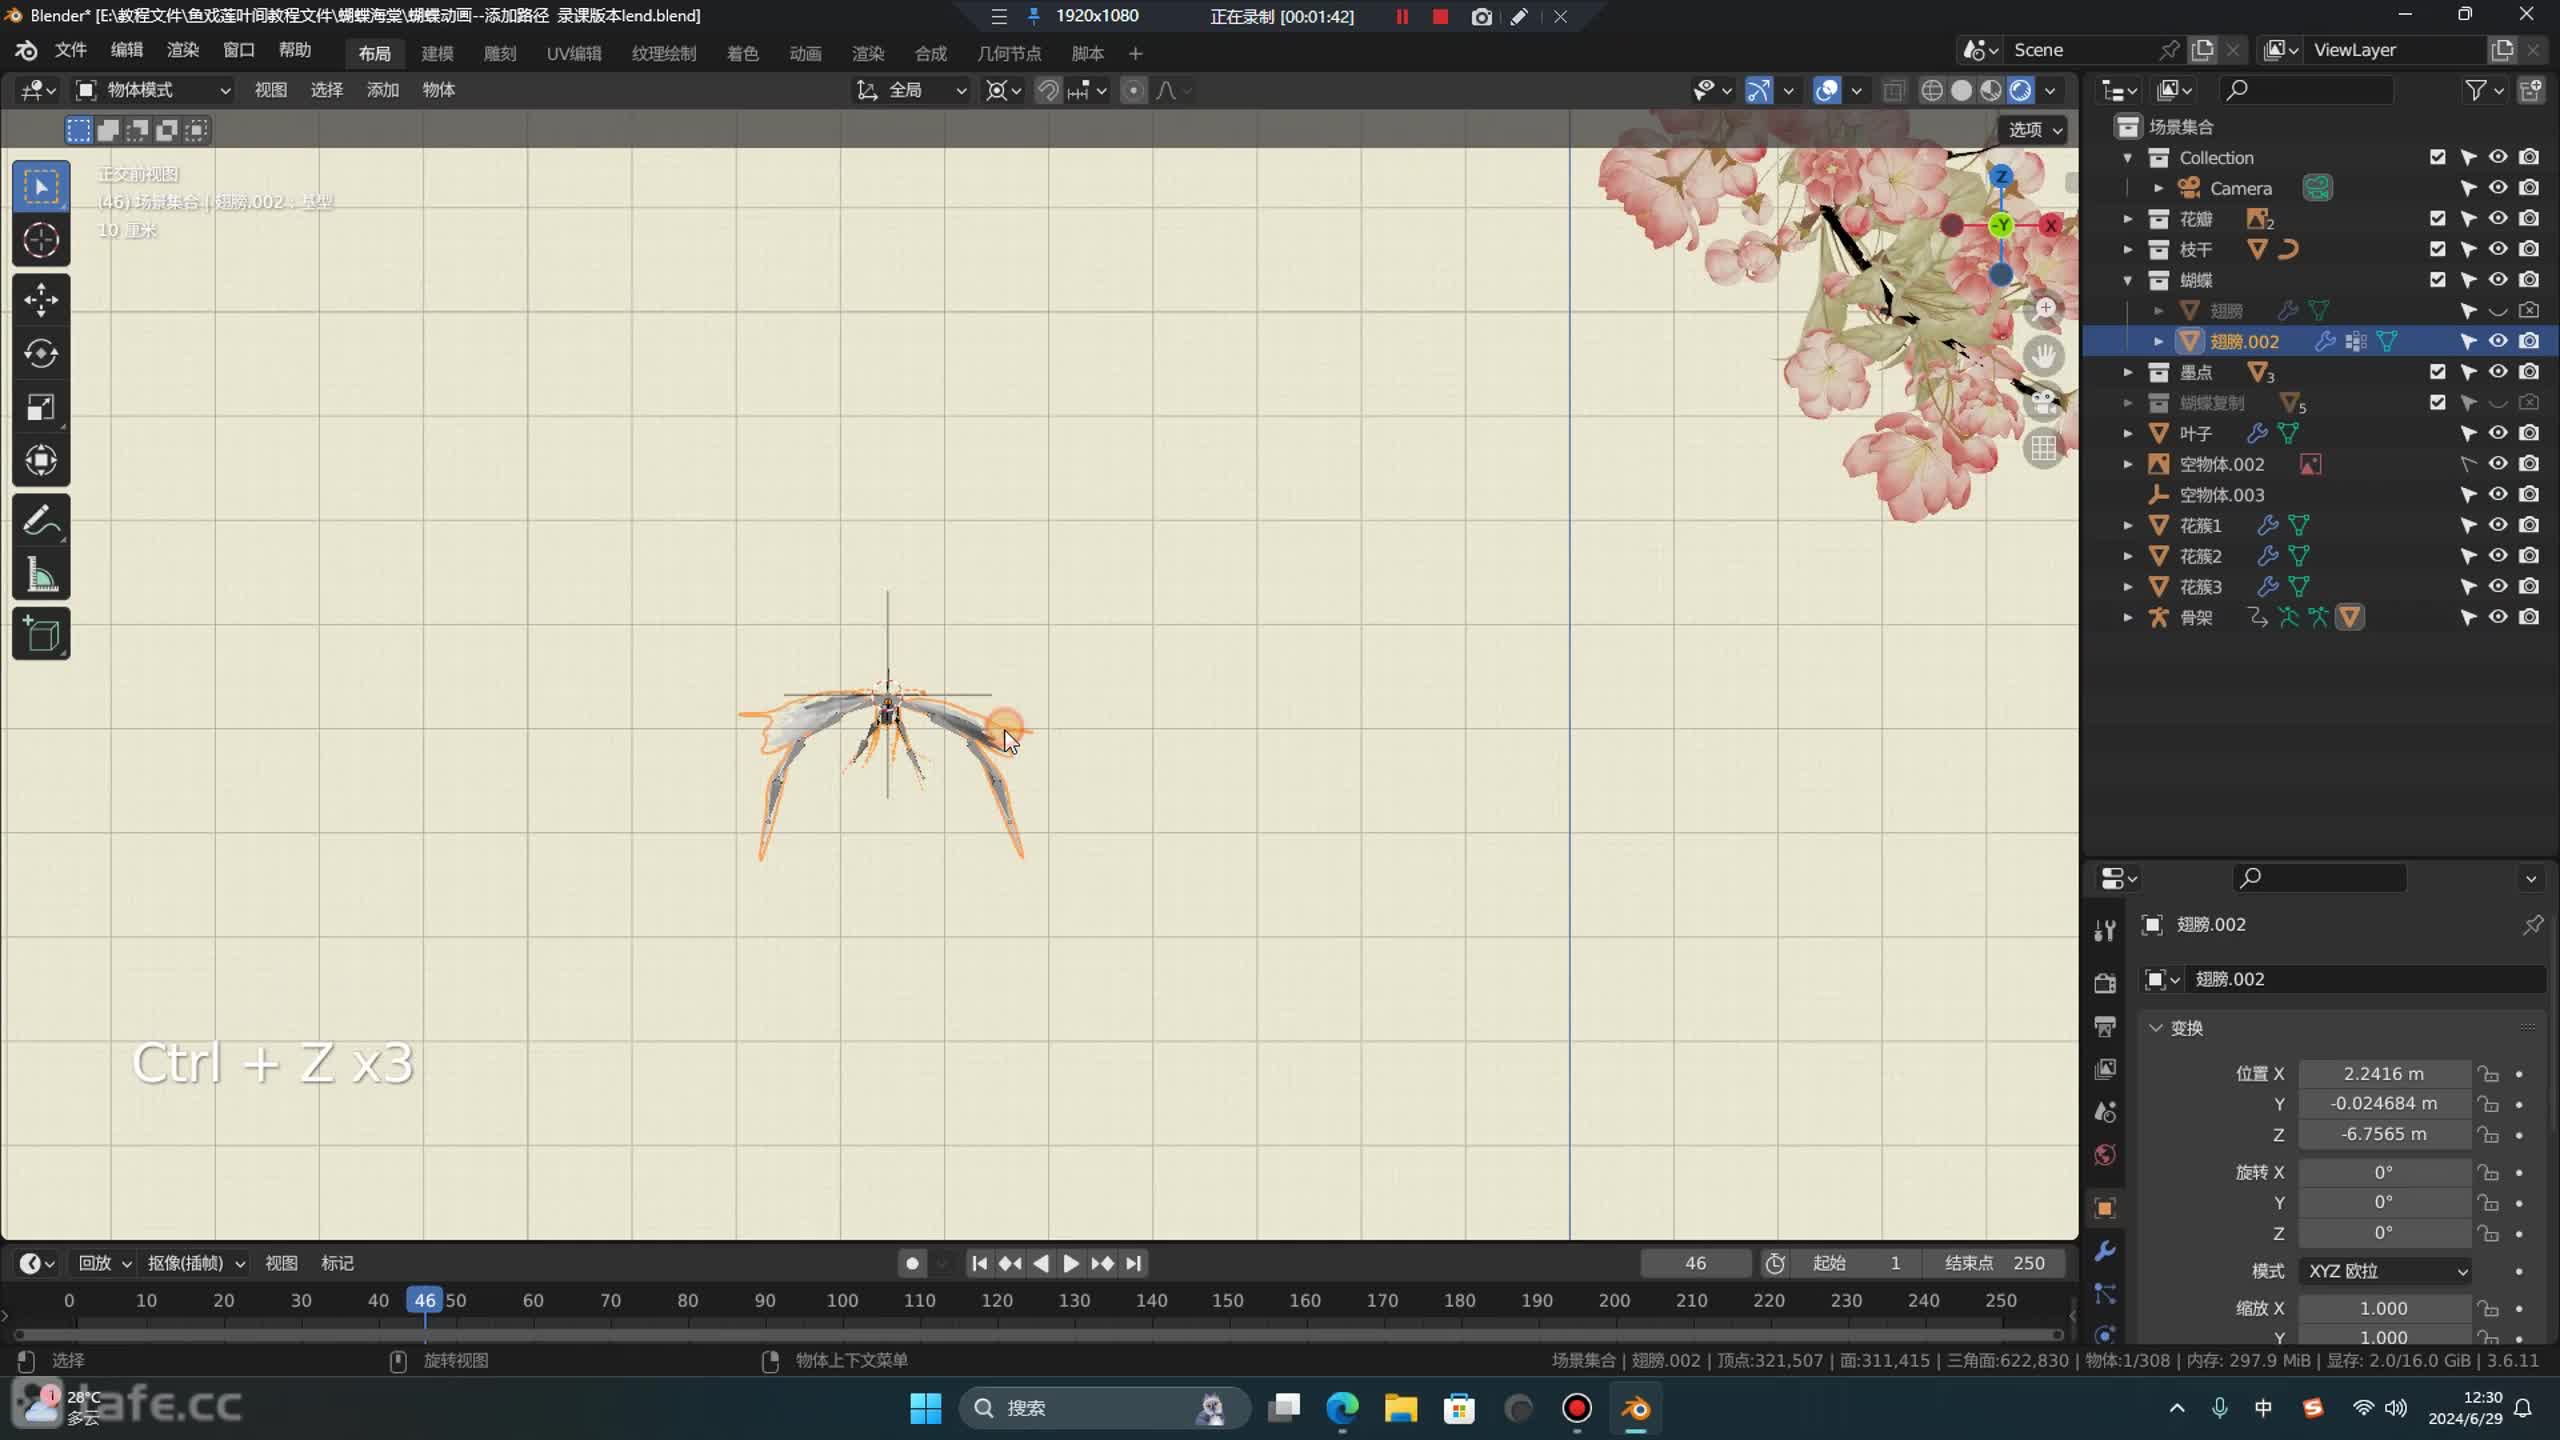Click the recorder screenshot camera icon

click(1481, 17)
